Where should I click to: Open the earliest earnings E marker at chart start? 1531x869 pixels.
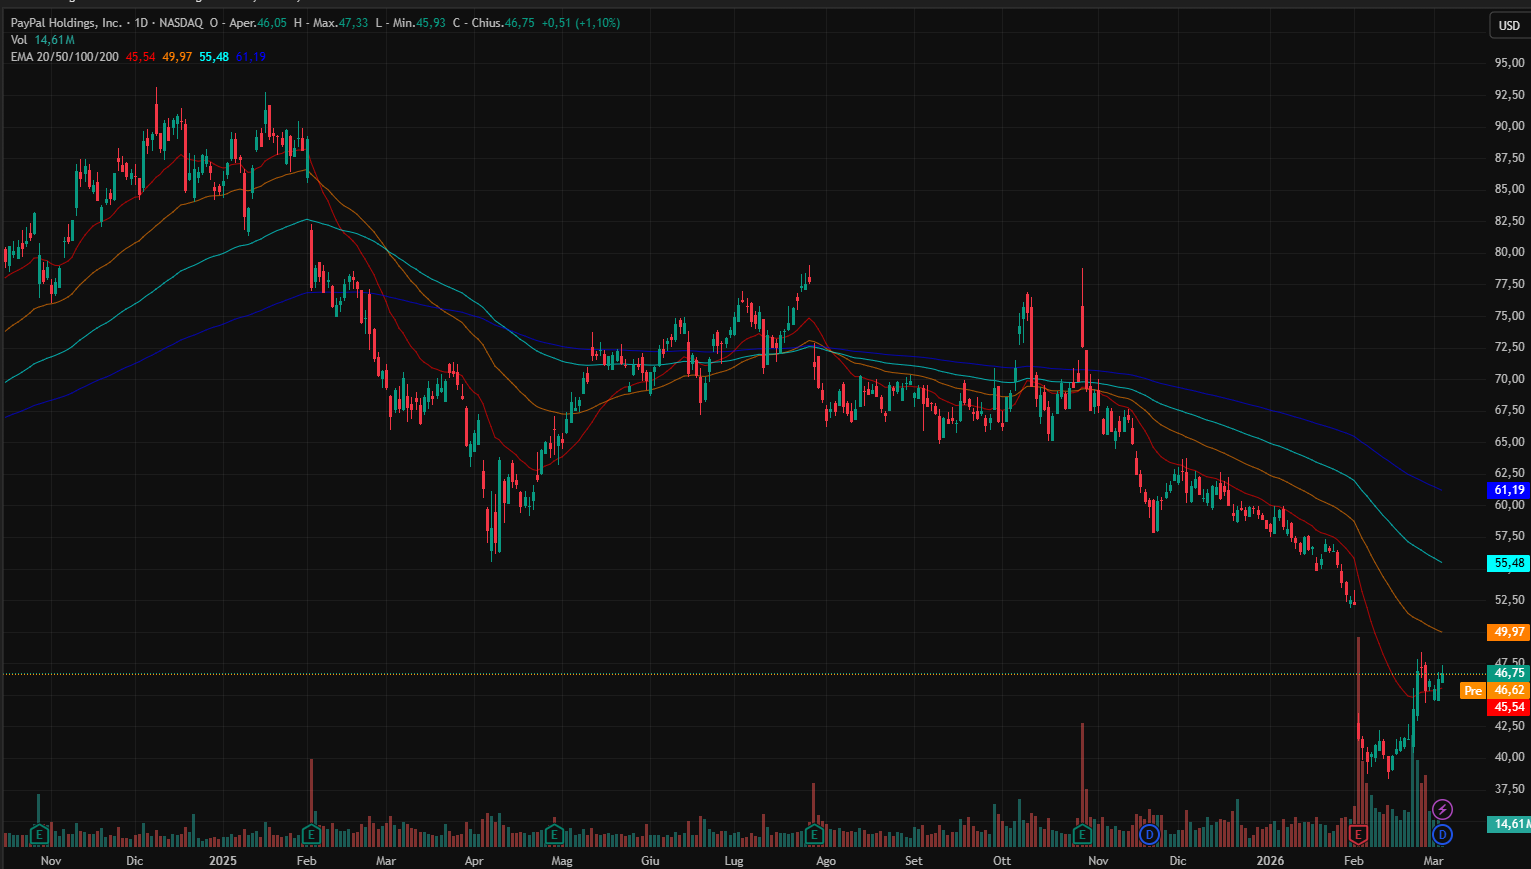39,834
